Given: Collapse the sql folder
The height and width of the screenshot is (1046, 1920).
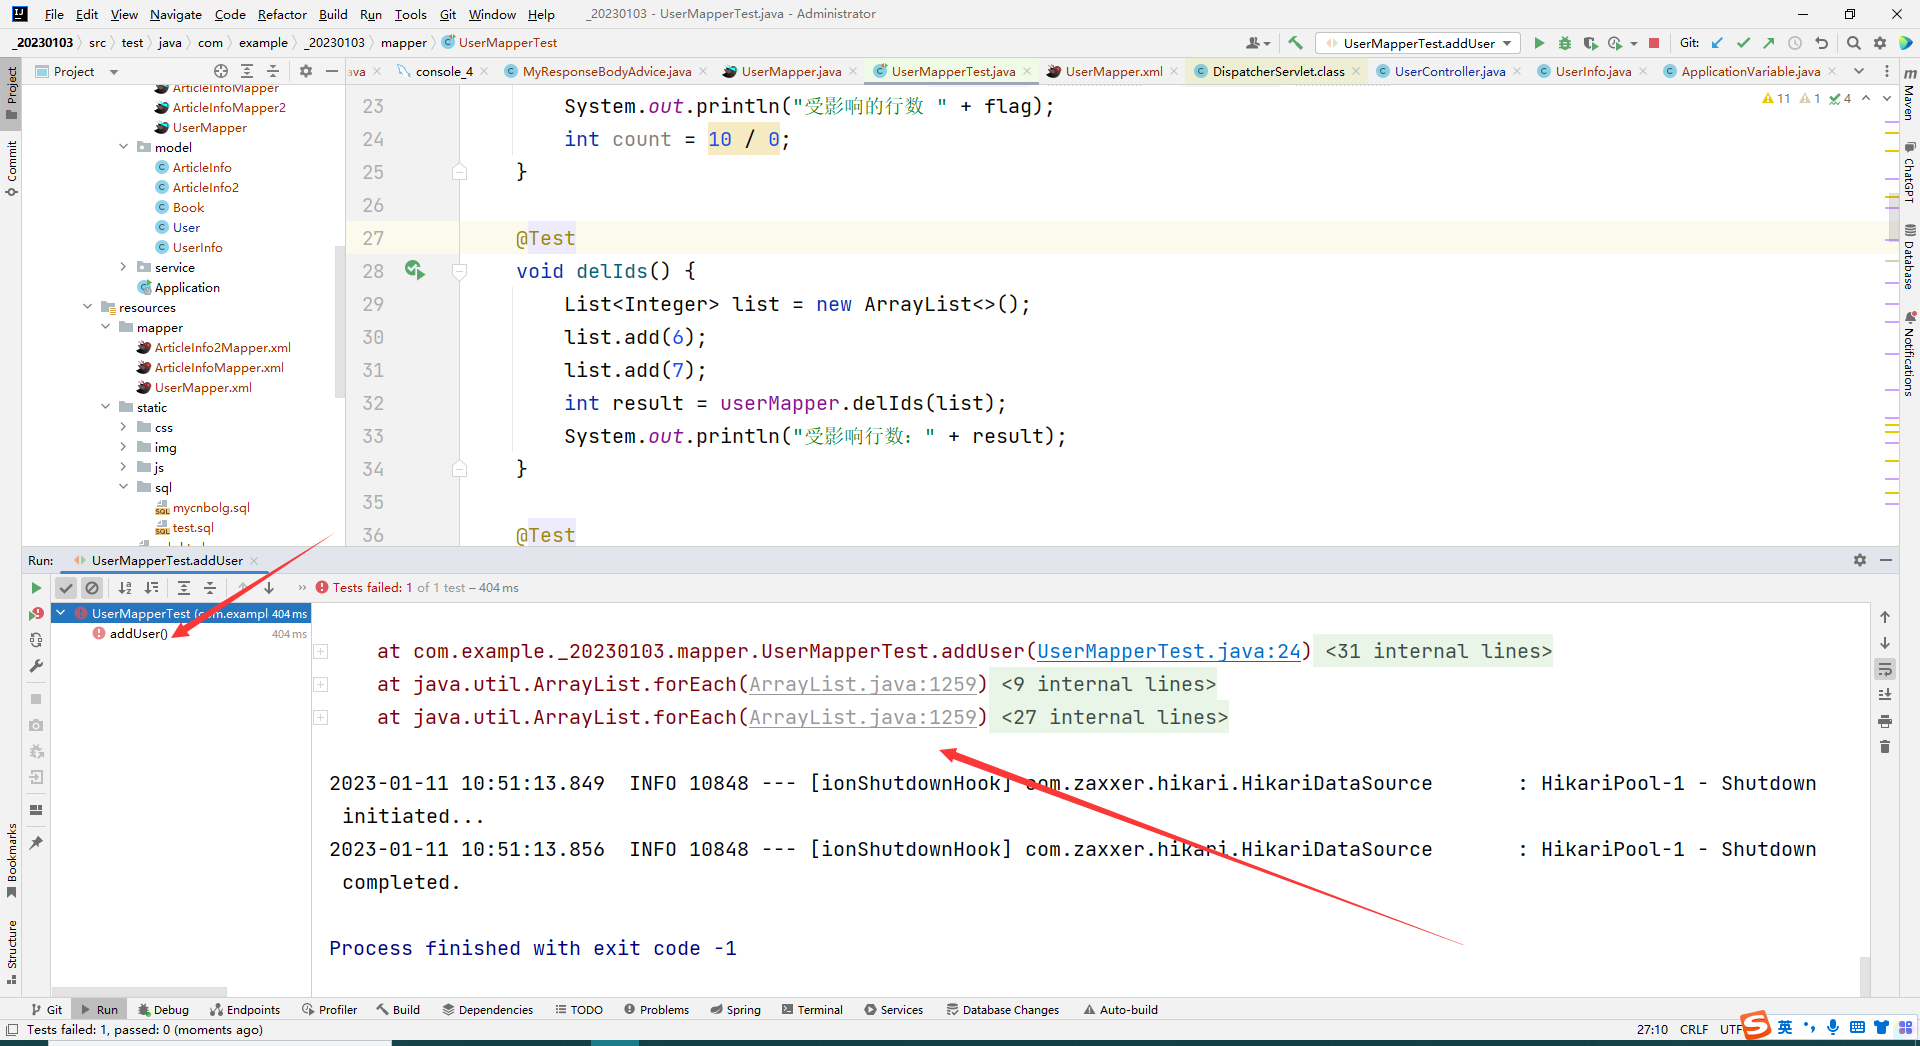Looking at the screenshot, I should coord(124,487).
